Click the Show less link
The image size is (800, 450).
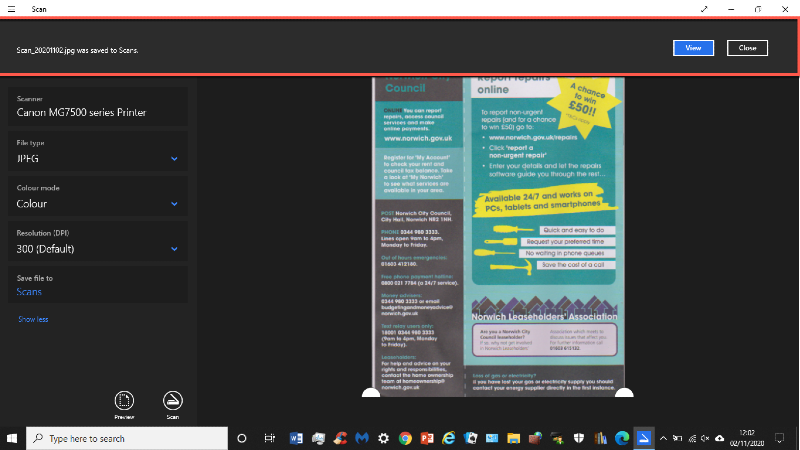[x=33, y=319]
